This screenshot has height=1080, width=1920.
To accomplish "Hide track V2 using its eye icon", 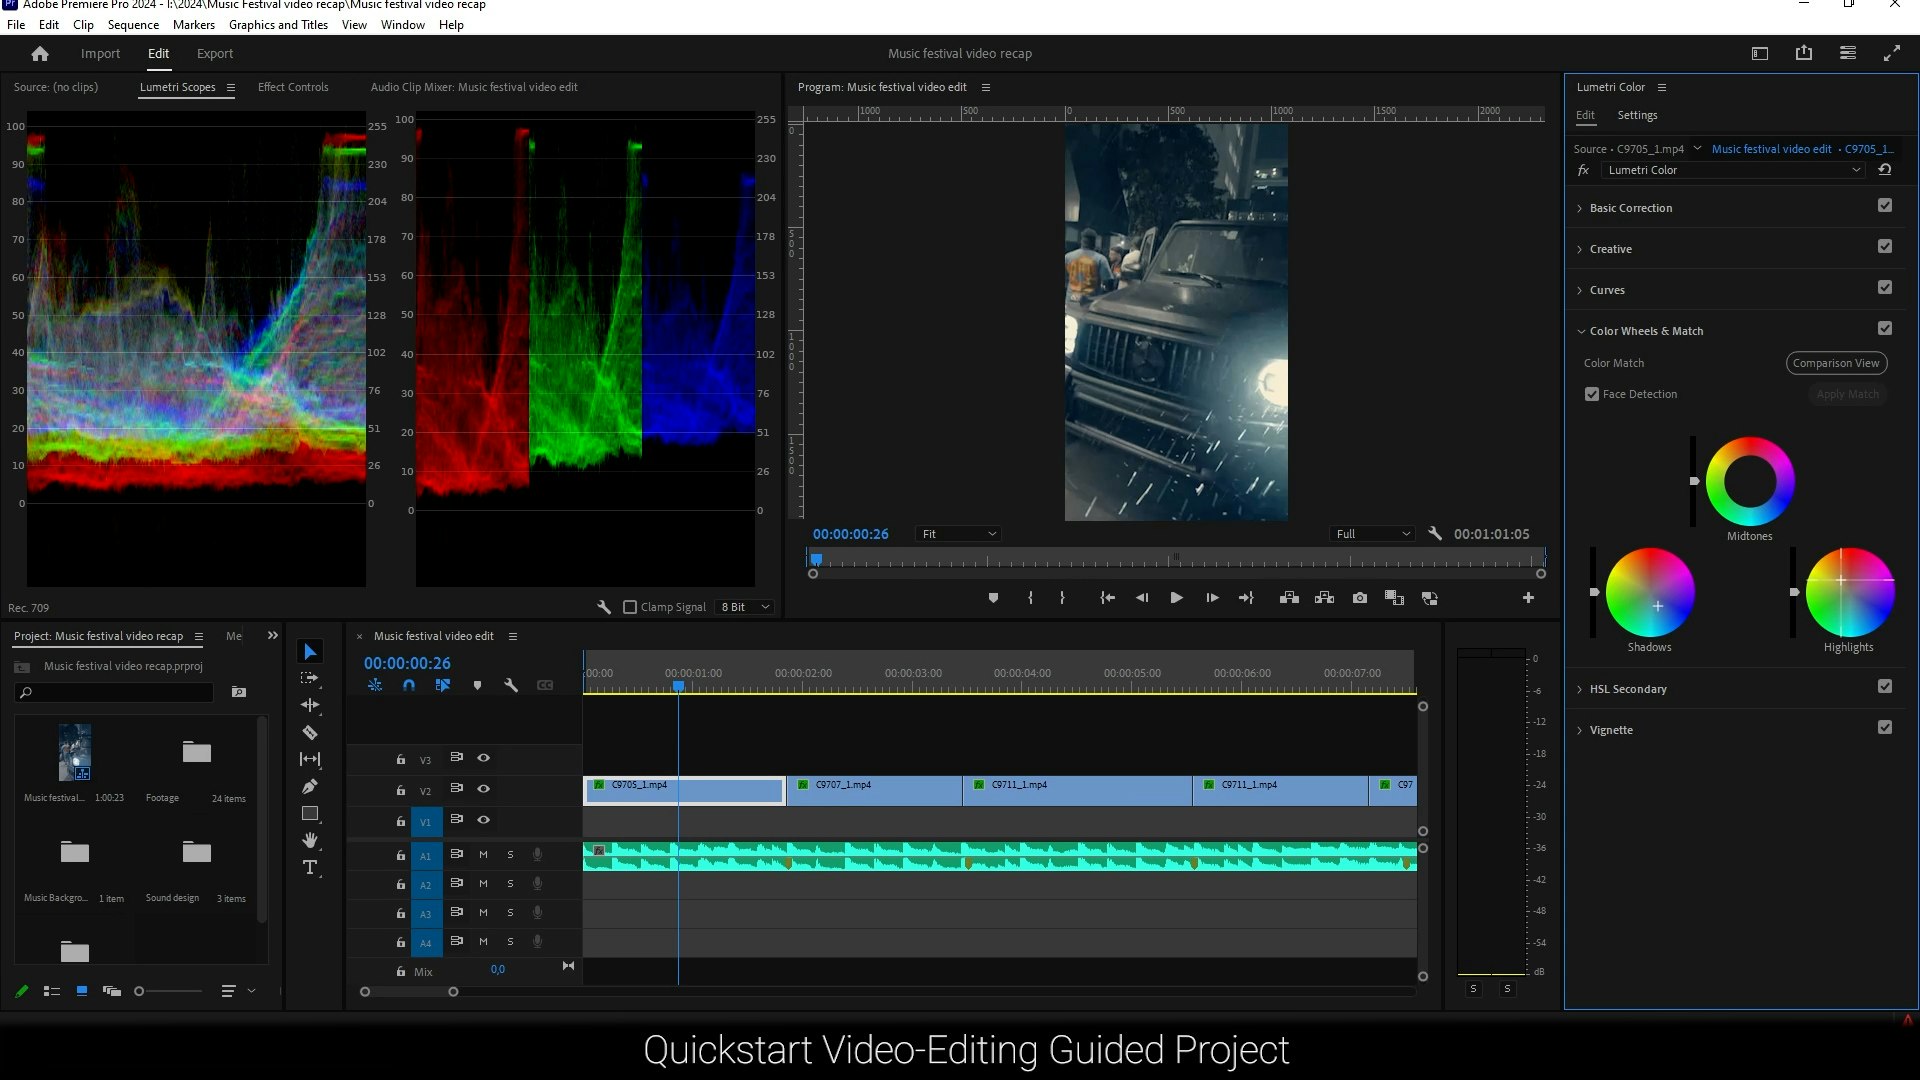I will (x=483, y=789).
